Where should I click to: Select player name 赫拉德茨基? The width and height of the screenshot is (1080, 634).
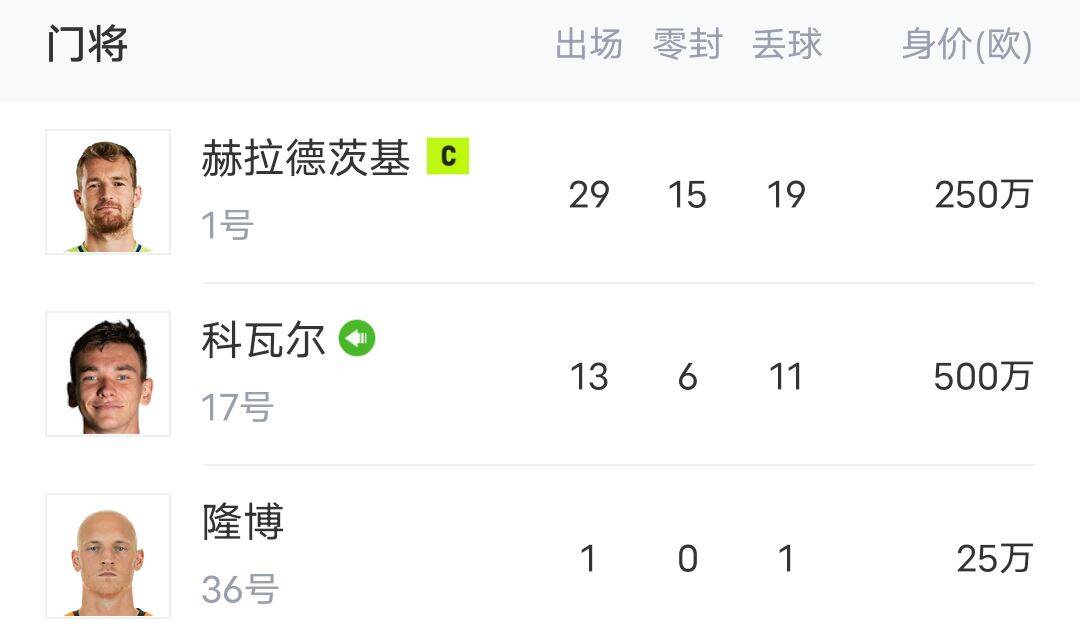(x=305, y=158)
